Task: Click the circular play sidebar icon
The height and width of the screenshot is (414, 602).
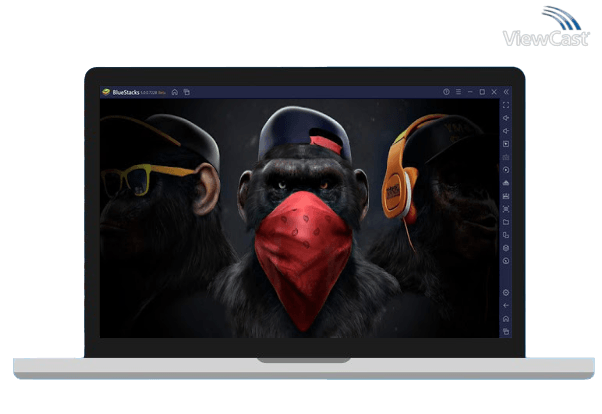Action: pyautogui.click(x=506, y=170)
